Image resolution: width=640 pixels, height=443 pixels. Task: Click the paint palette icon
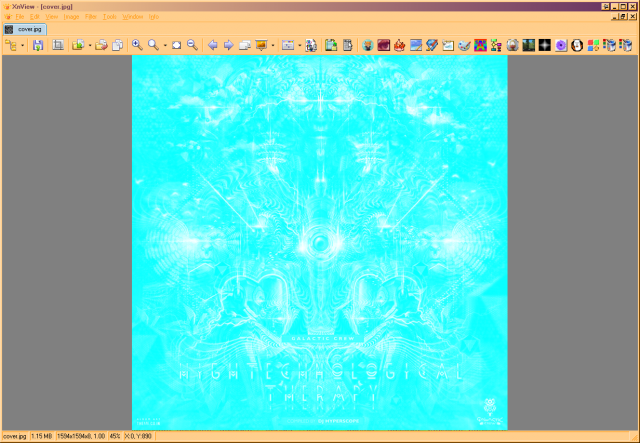pos(464,45)
